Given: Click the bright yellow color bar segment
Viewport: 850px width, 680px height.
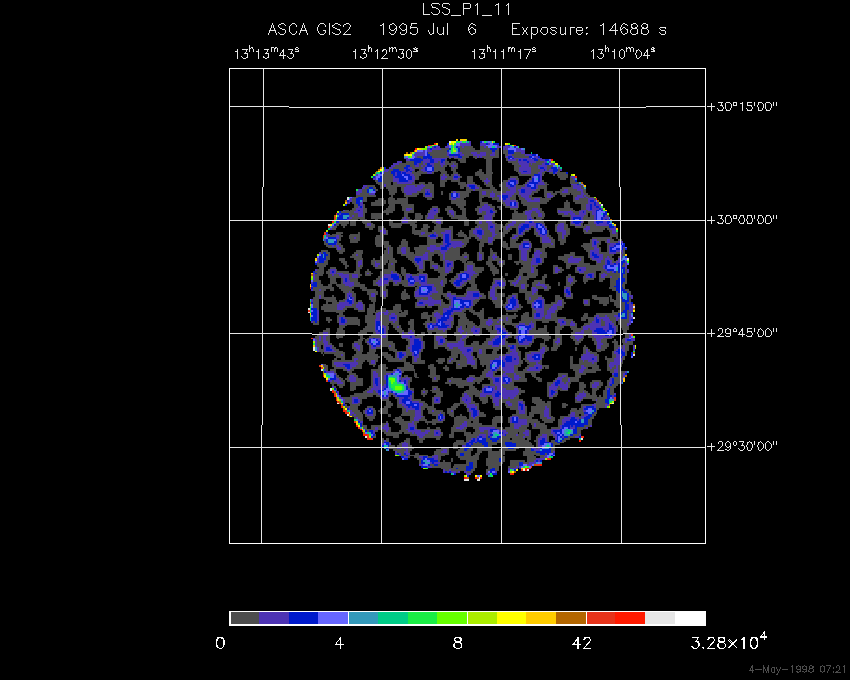Looking at the screenshot, I should 512,618.
